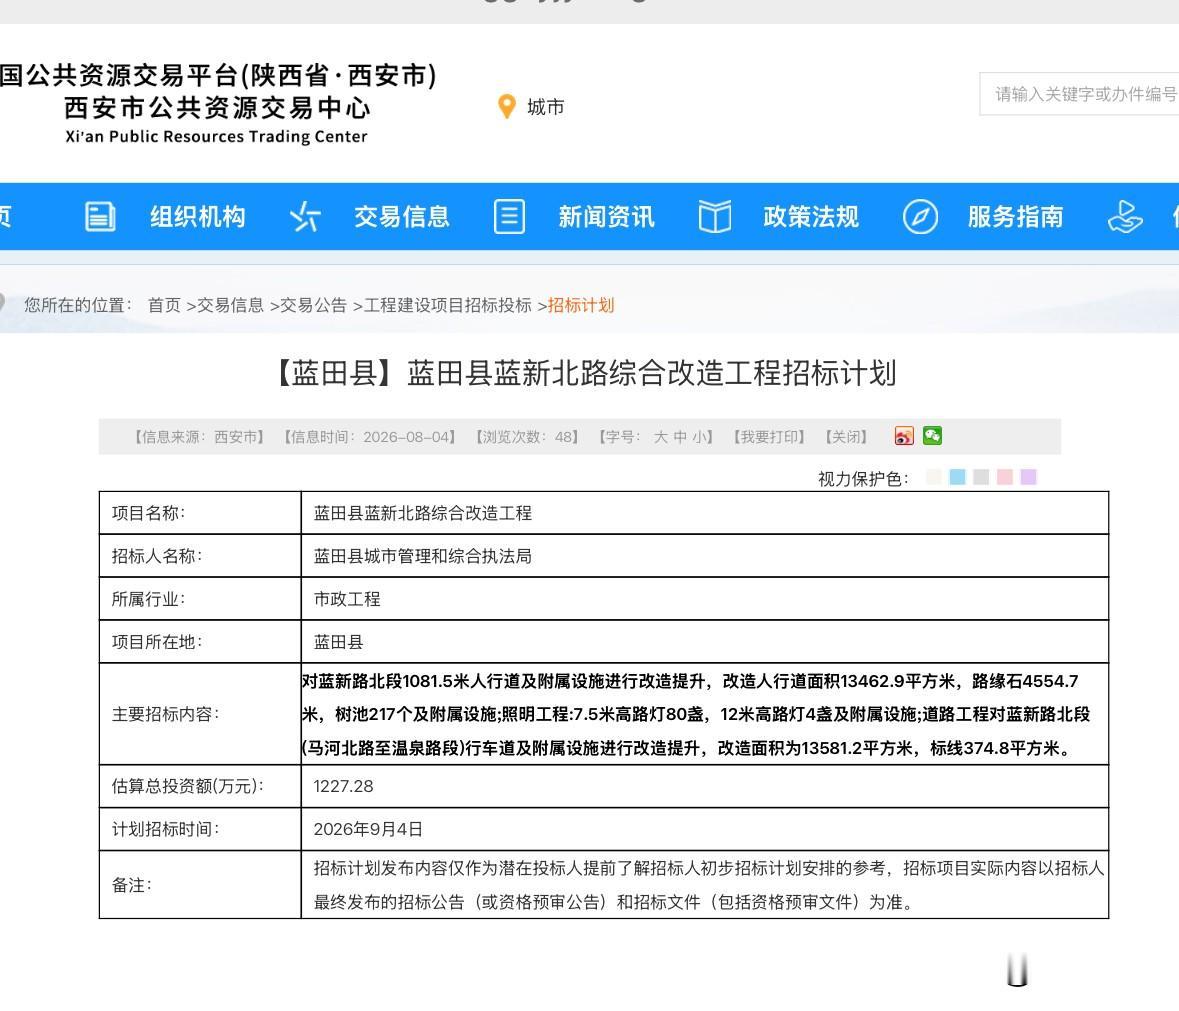
Task: Go to 交易信息 in the breadcrumb
Action: [x=230, y=305]
